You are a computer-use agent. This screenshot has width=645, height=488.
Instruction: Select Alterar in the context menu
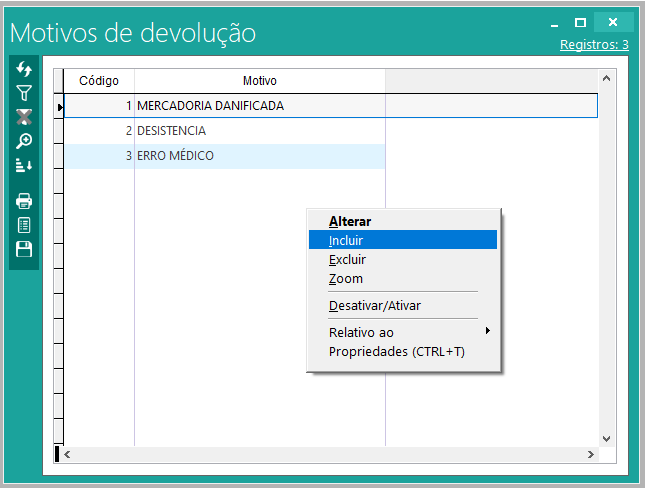[350, 221]
